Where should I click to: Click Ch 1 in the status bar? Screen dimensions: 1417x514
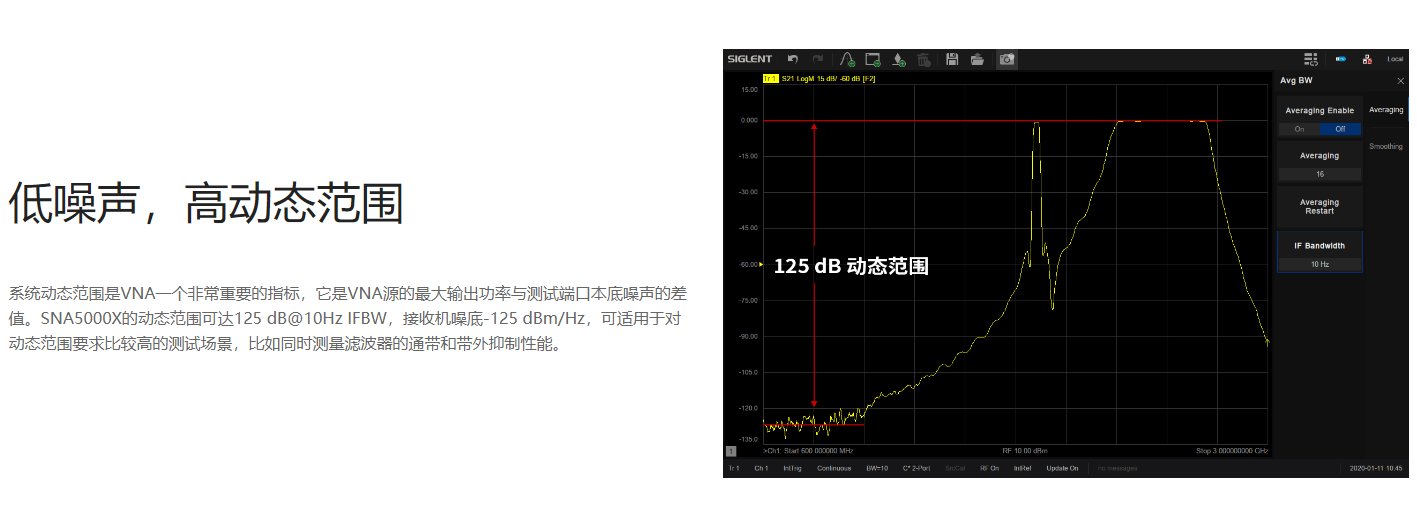point(761,468)
